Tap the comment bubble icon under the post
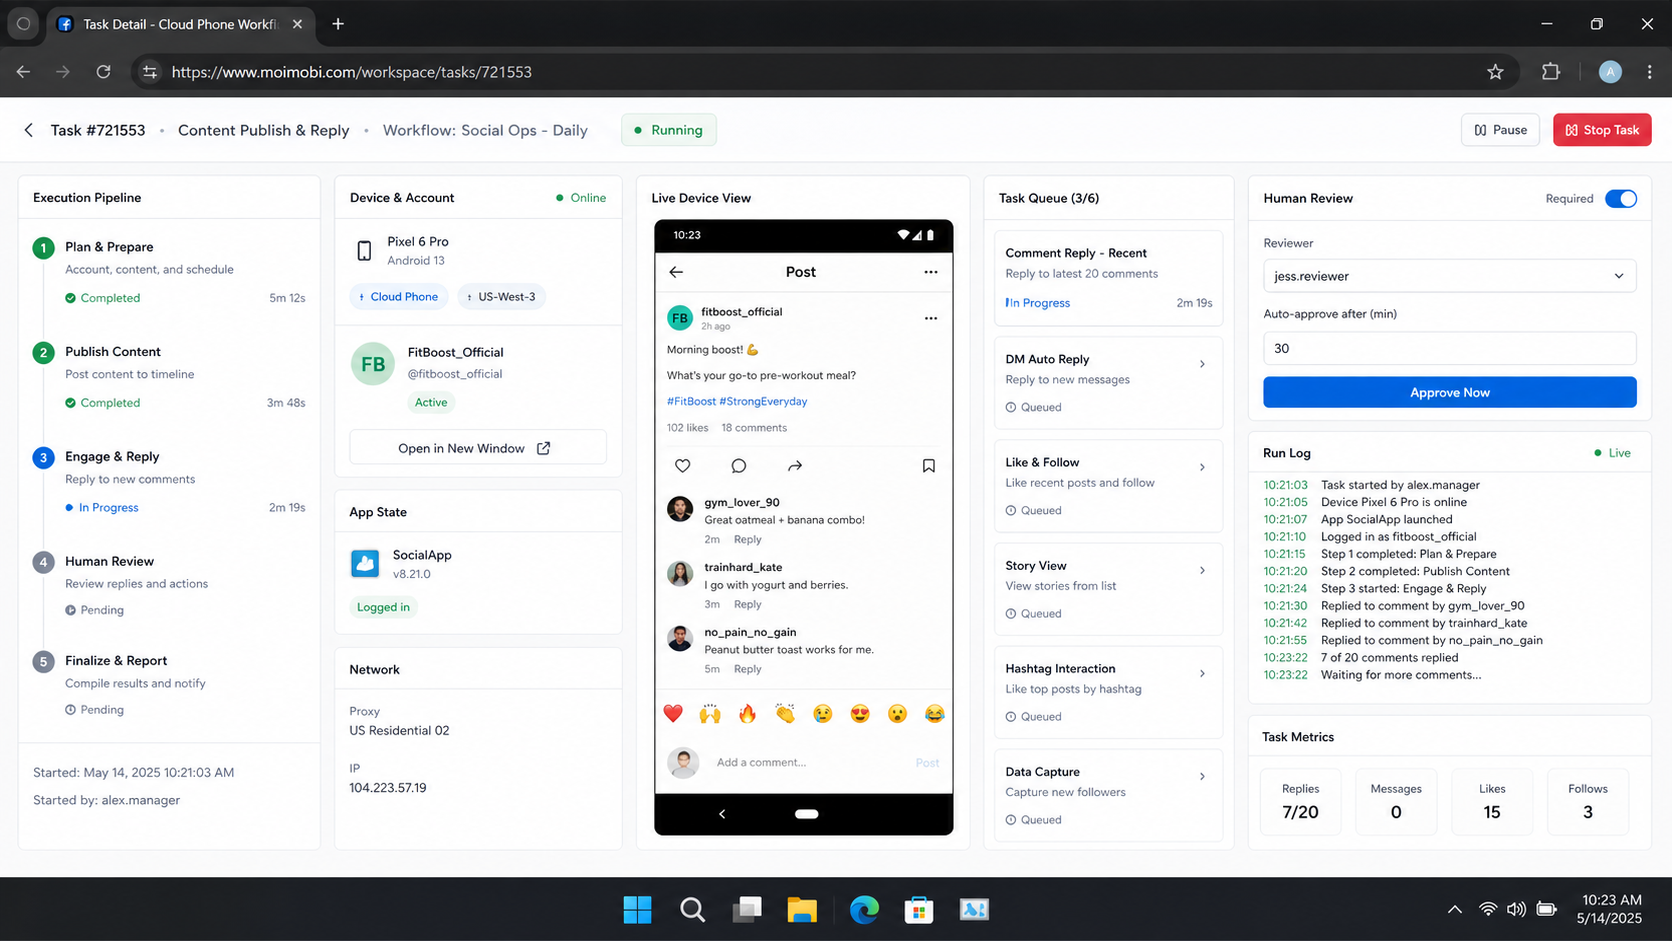The height and width of the screenshot is (941, 1672). pyautogui.click(x=738, y=466)
